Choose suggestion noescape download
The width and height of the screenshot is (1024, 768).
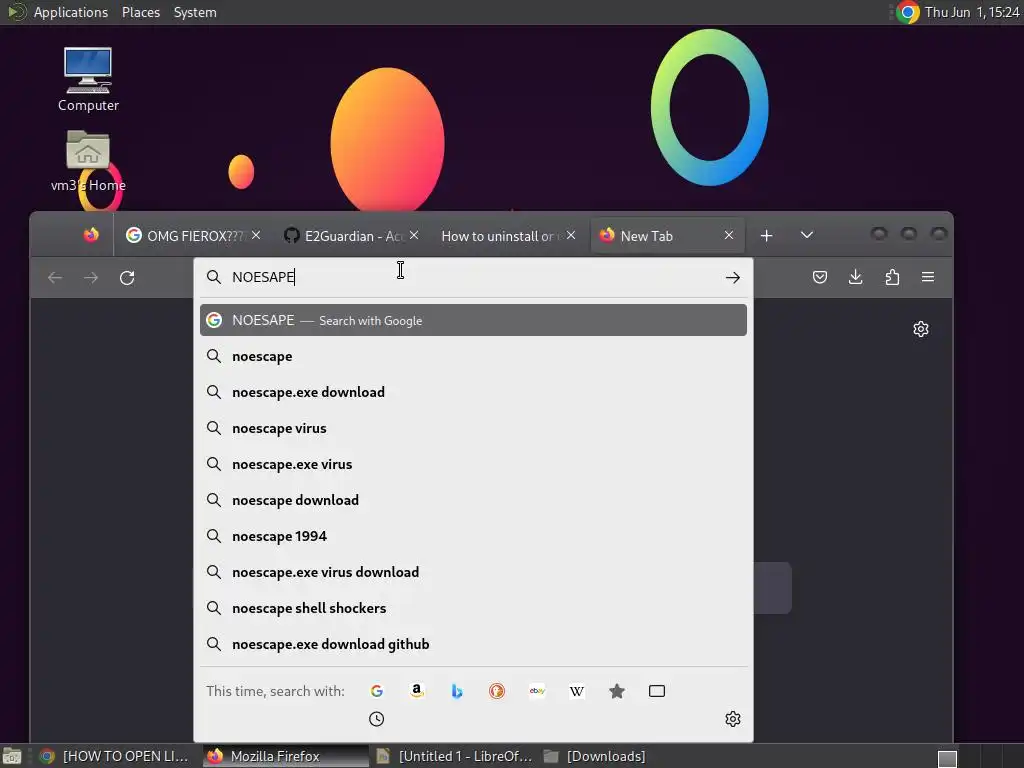tap(473, 500)
